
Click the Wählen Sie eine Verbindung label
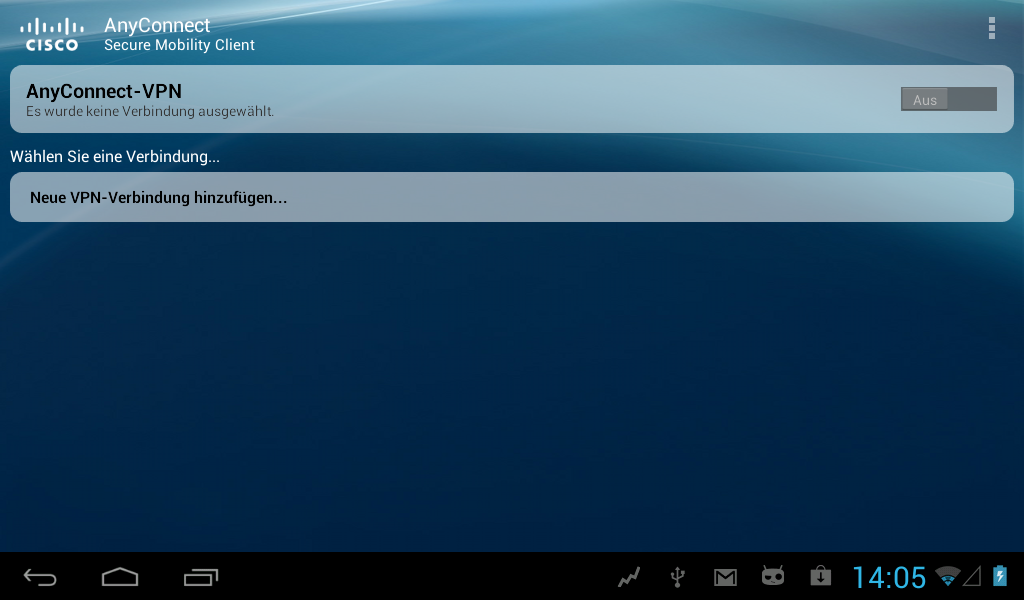pyautogui.click(x=115, y=157)
